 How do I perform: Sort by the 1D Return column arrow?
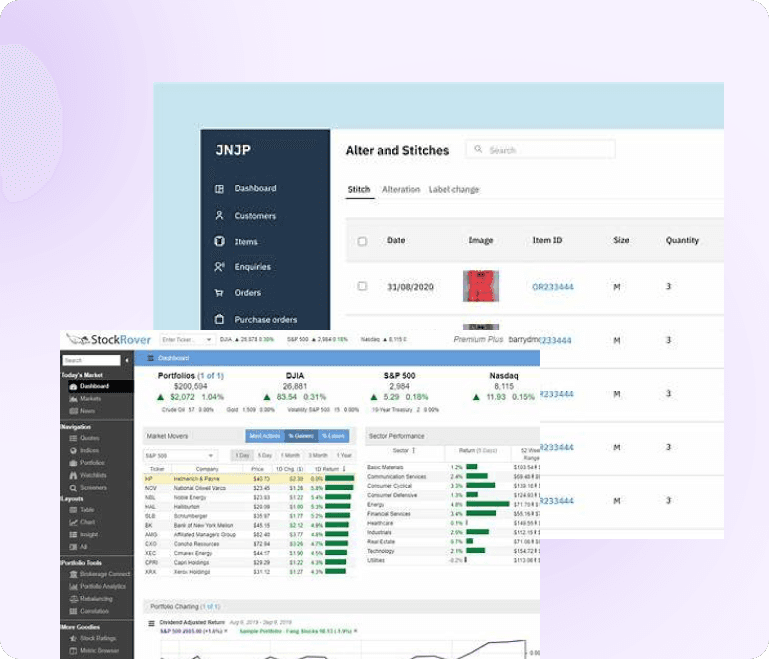pos(344,469)
